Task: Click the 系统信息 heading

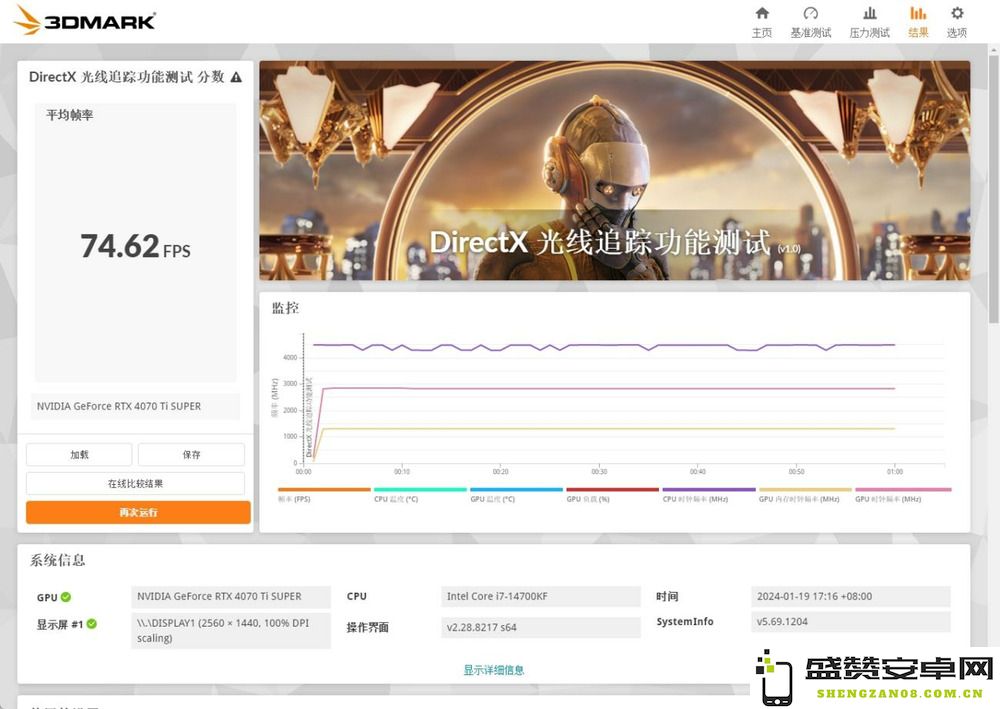Action: pos(57,560)
